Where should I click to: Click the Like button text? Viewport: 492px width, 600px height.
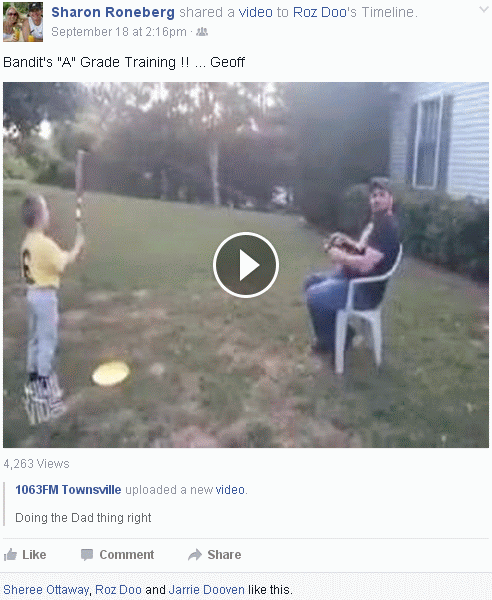(x=34, y=554)
